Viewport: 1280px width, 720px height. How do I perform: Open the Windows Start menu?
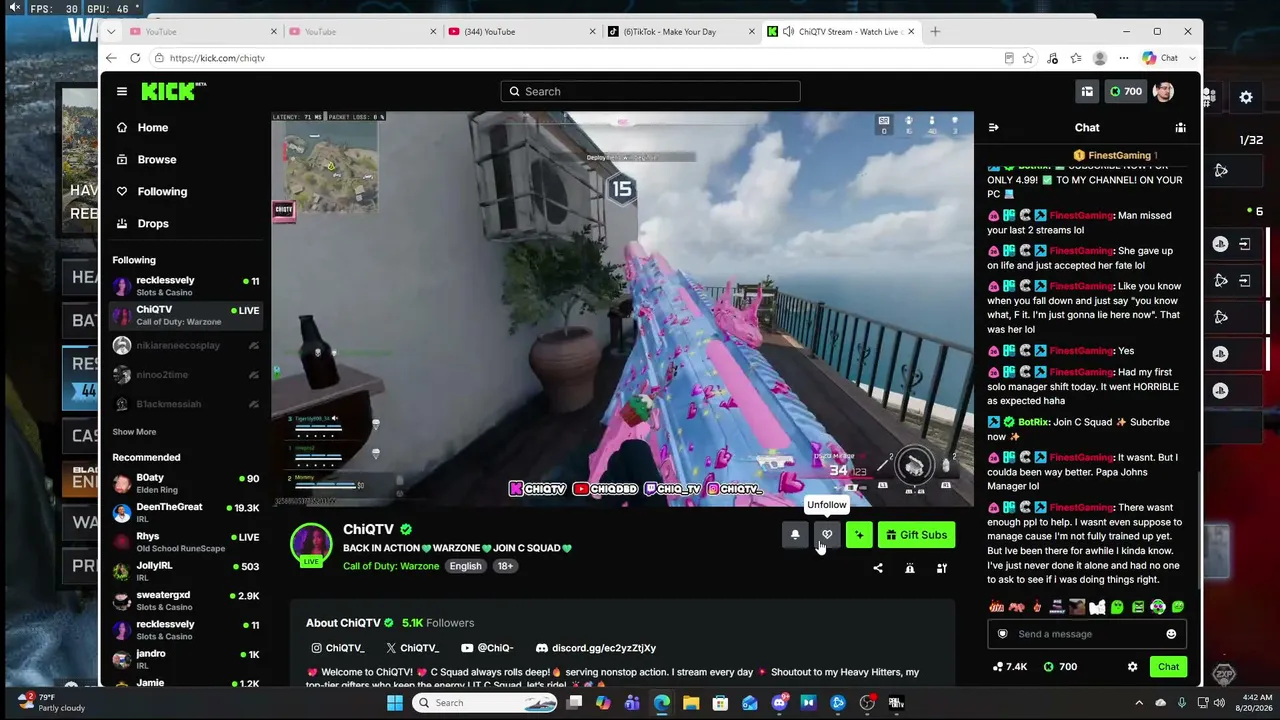[394, 703]
